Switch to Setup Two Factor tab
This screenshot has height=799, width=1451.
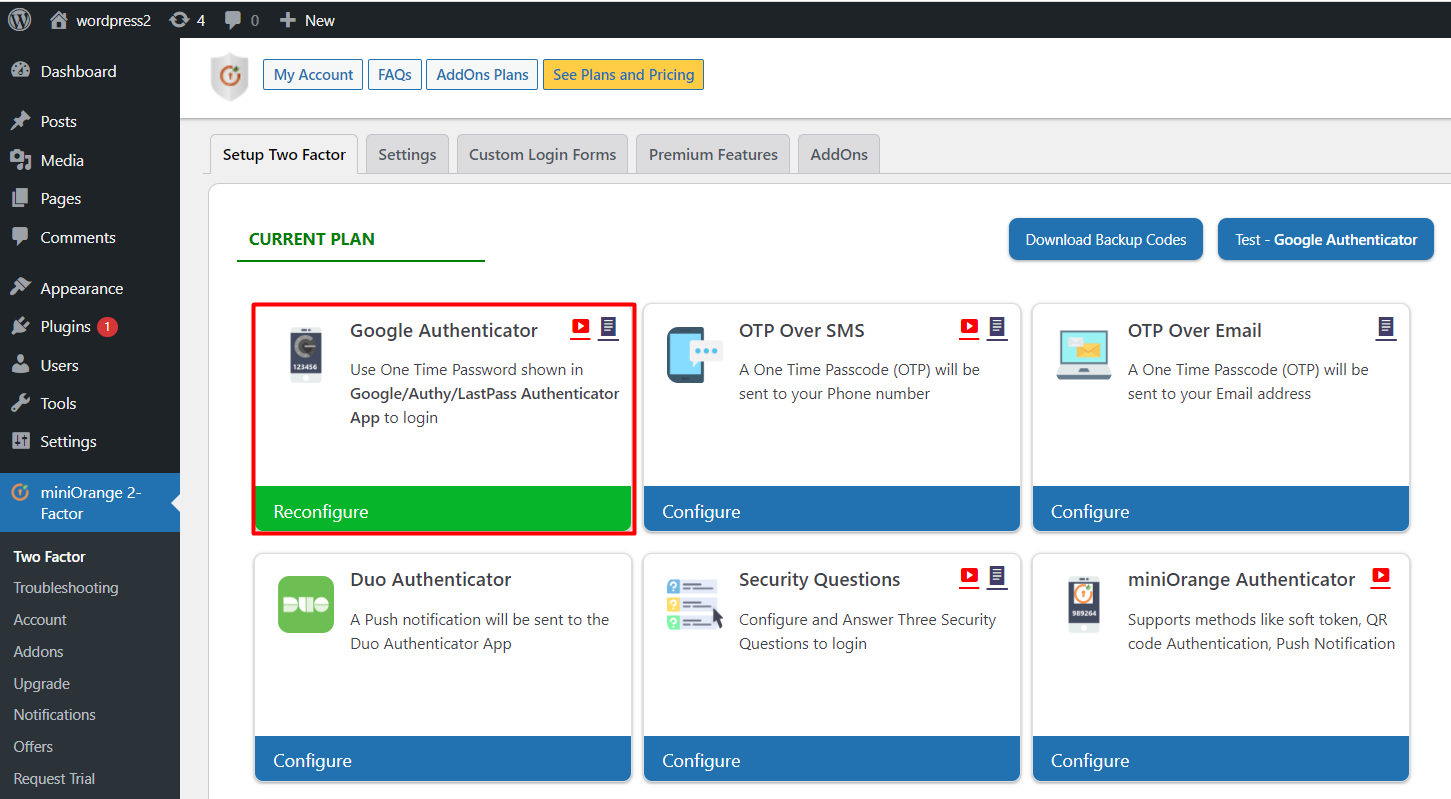point(284,154)
